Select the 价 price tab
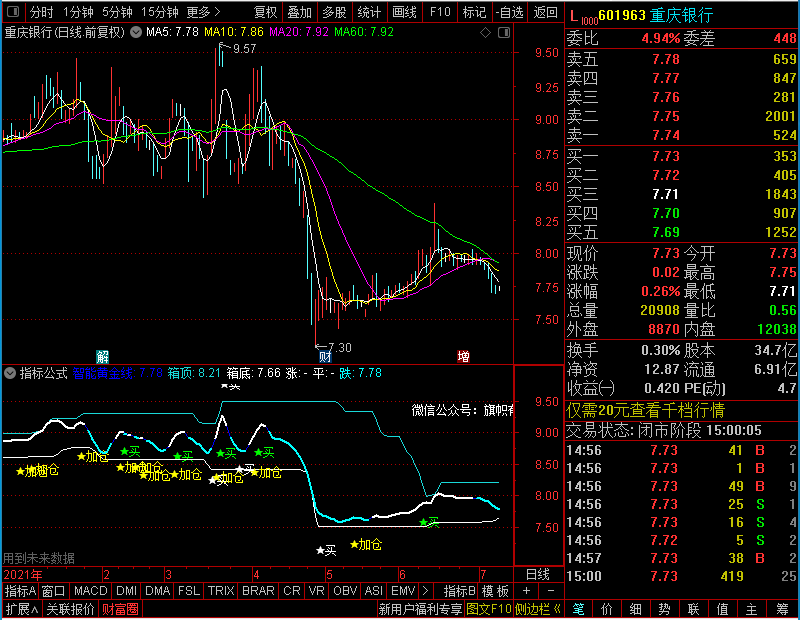The width and height of the screenshot is (800, 620). (607, 609)
